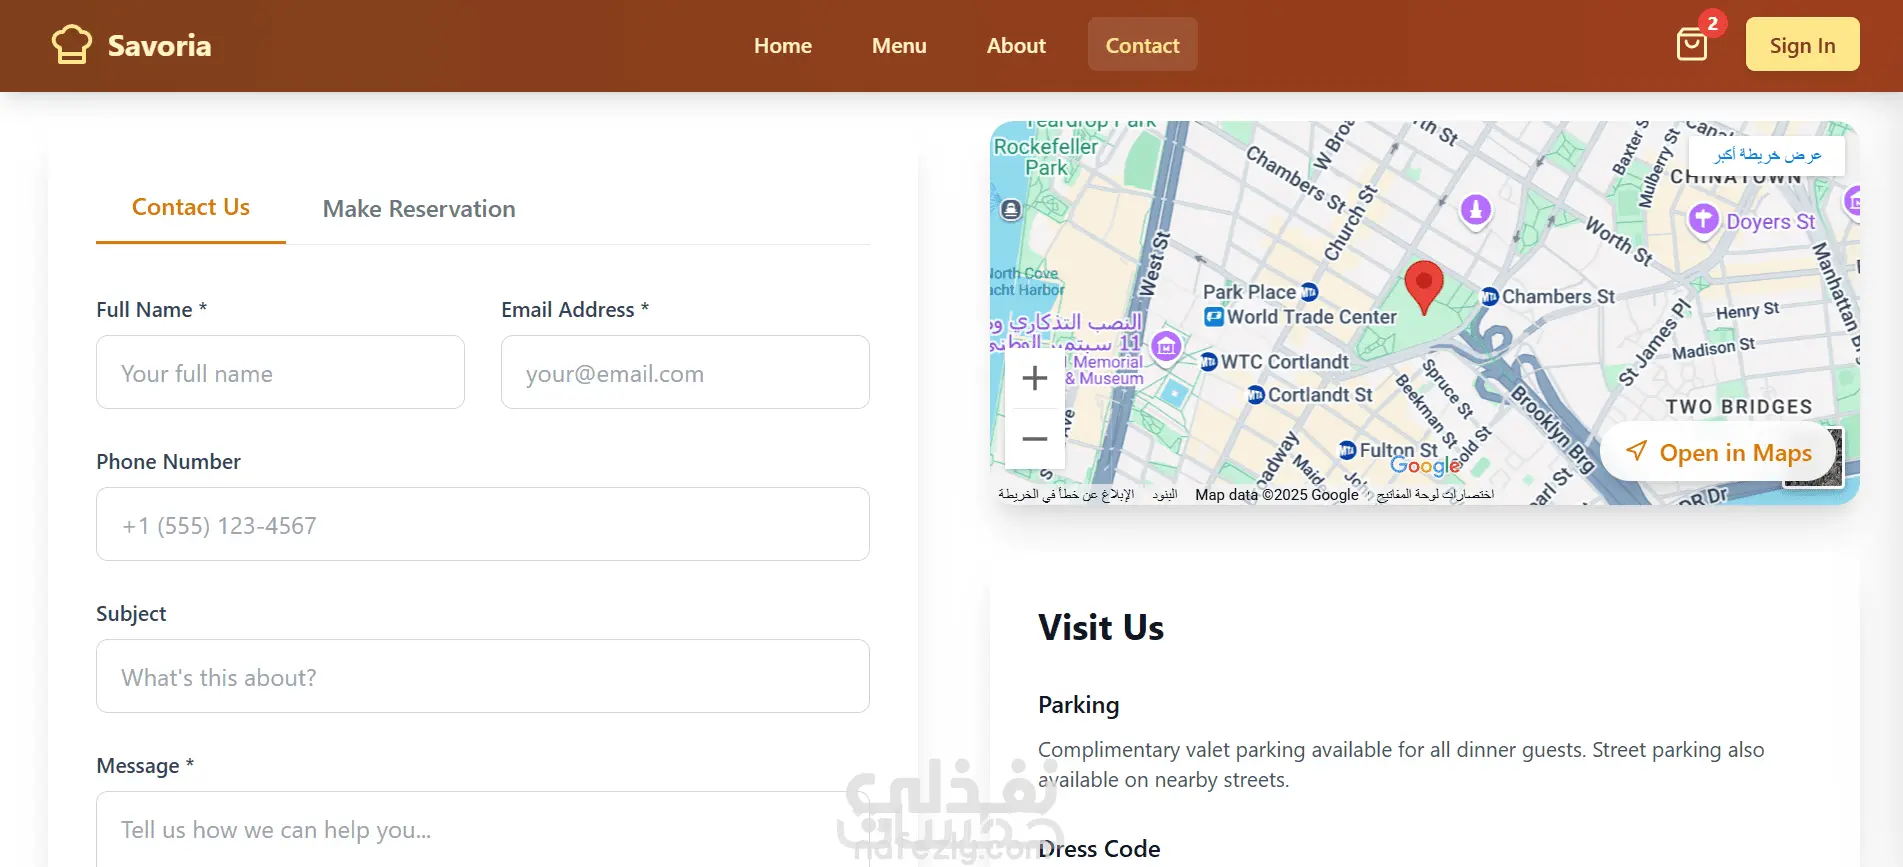
Task: Click the 'Parking' subheading
Action: (1078, 705)
